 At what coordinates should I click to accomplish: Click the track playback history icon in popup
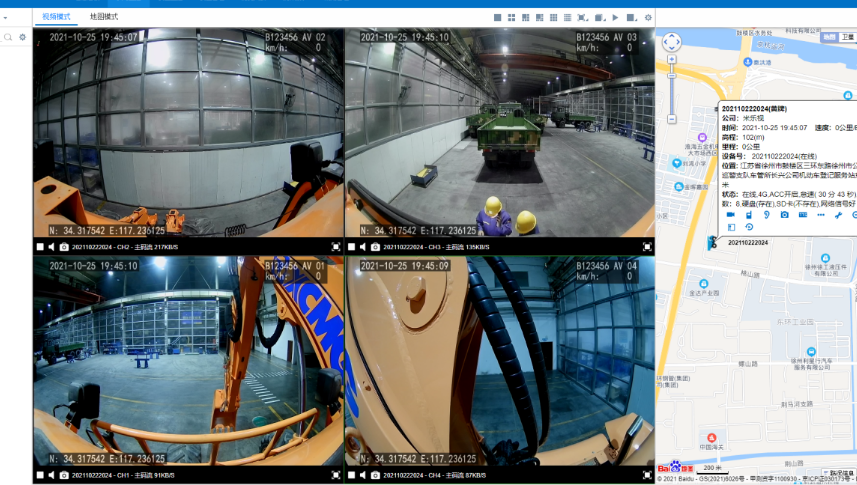tap(749, 228)
